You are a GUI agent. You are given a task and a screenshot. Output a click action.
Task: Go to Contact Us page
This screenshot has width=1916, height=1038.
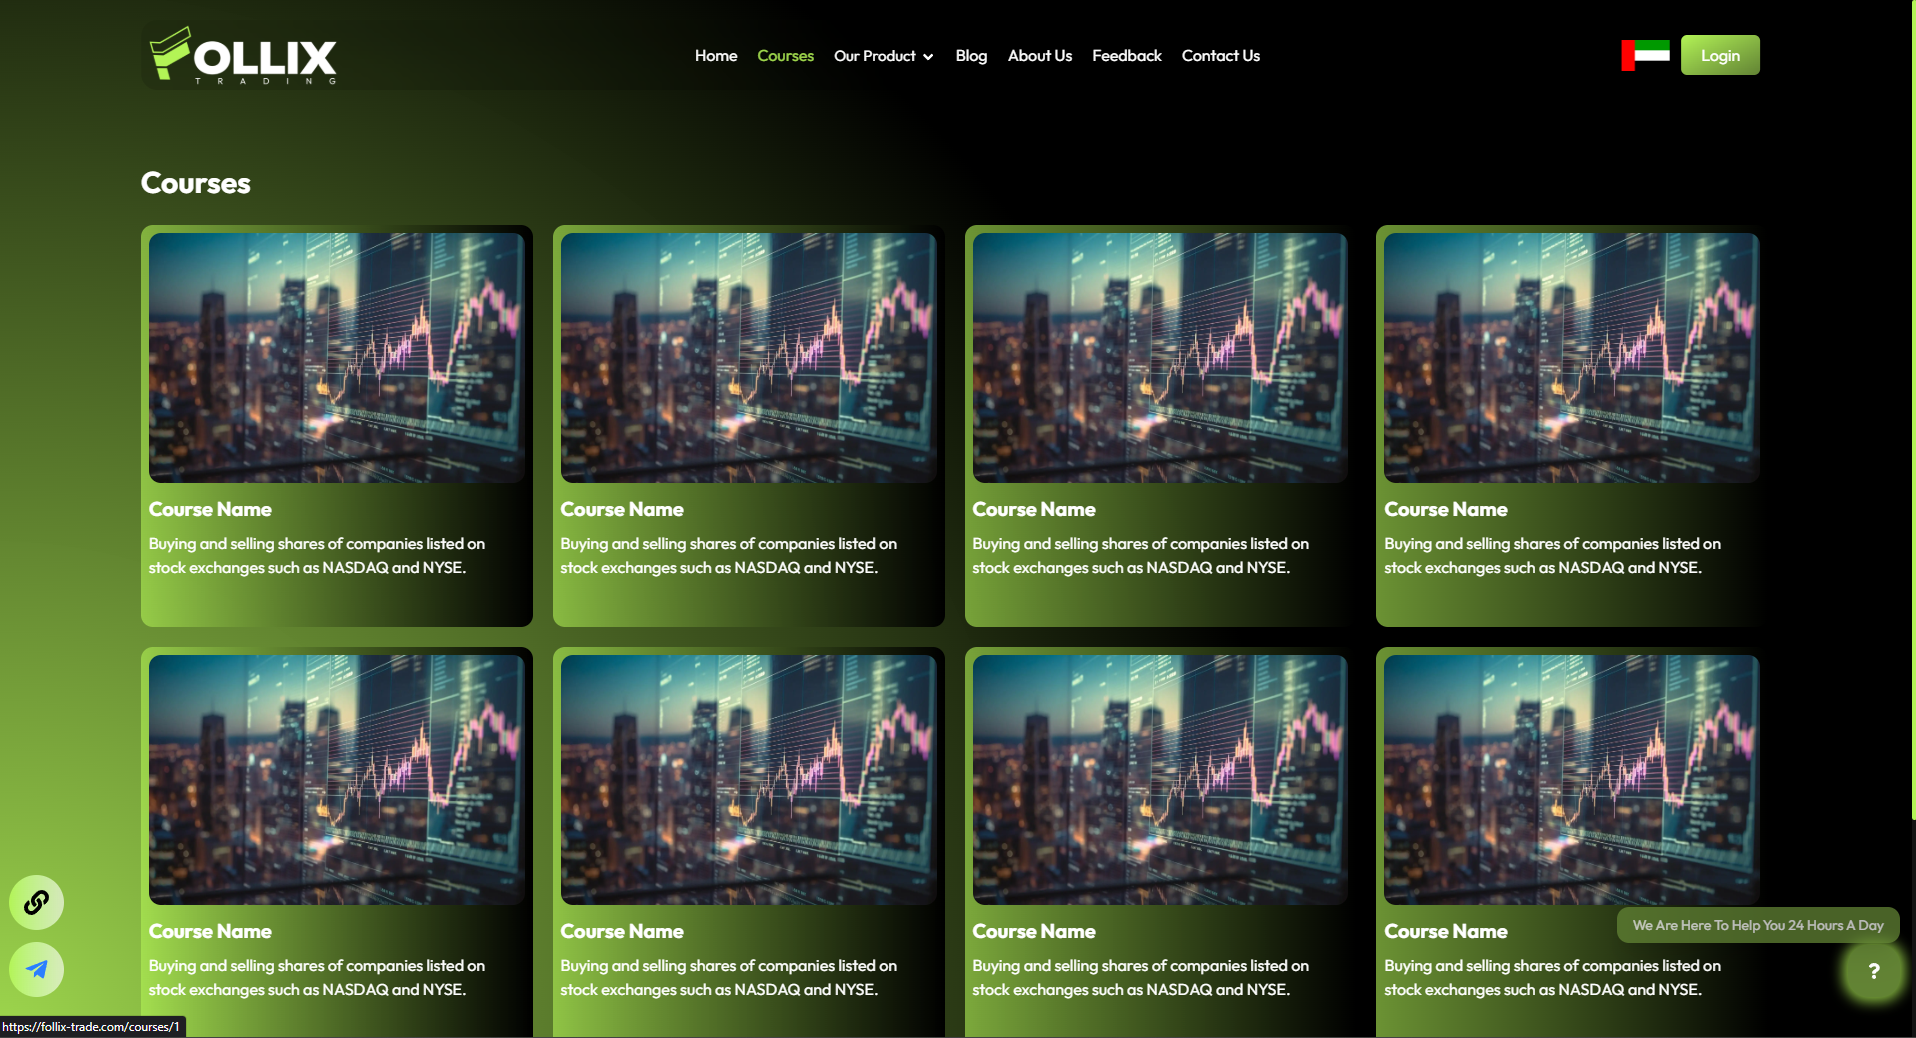click(x=1220, y=56)
